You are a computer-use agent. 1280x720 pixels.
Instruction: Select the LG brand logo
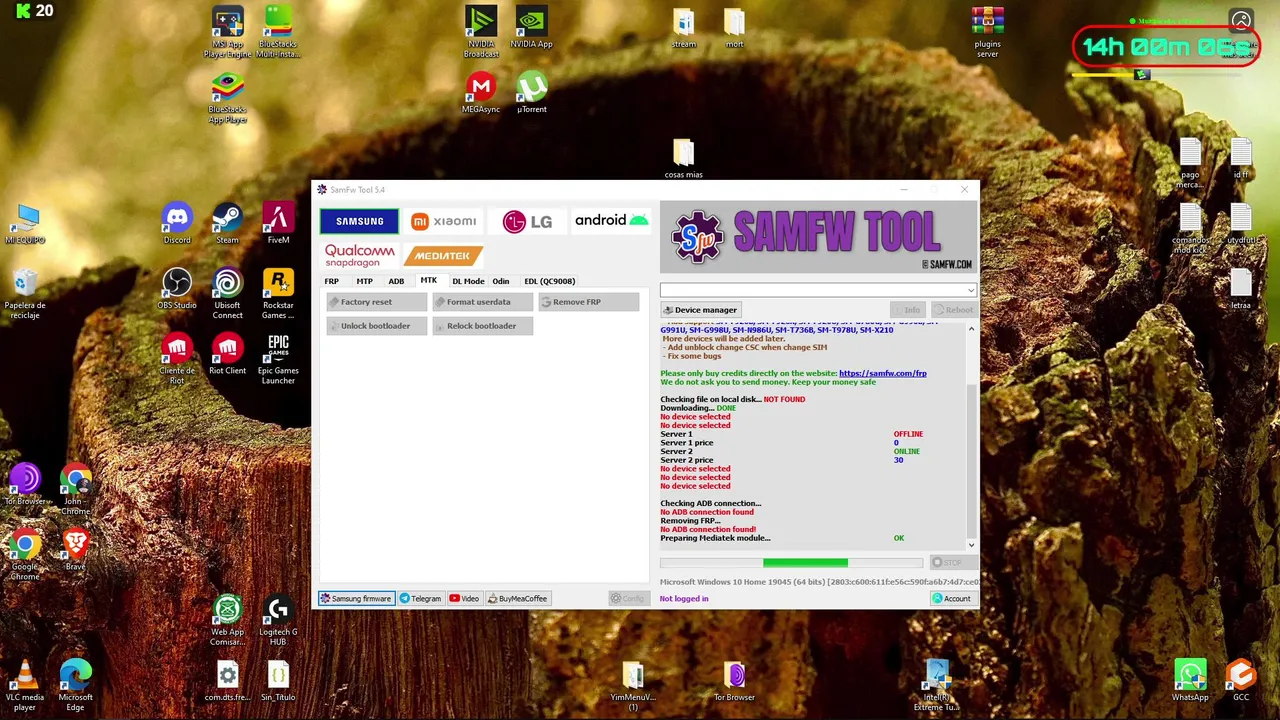pos(527,221)
